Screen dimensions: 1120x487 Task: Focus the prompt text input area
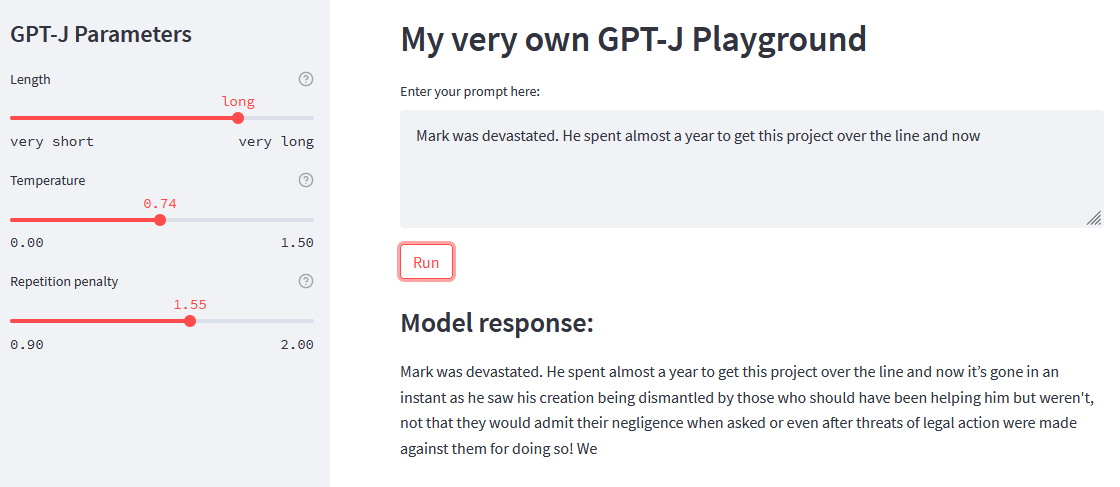tap(750, 170)
